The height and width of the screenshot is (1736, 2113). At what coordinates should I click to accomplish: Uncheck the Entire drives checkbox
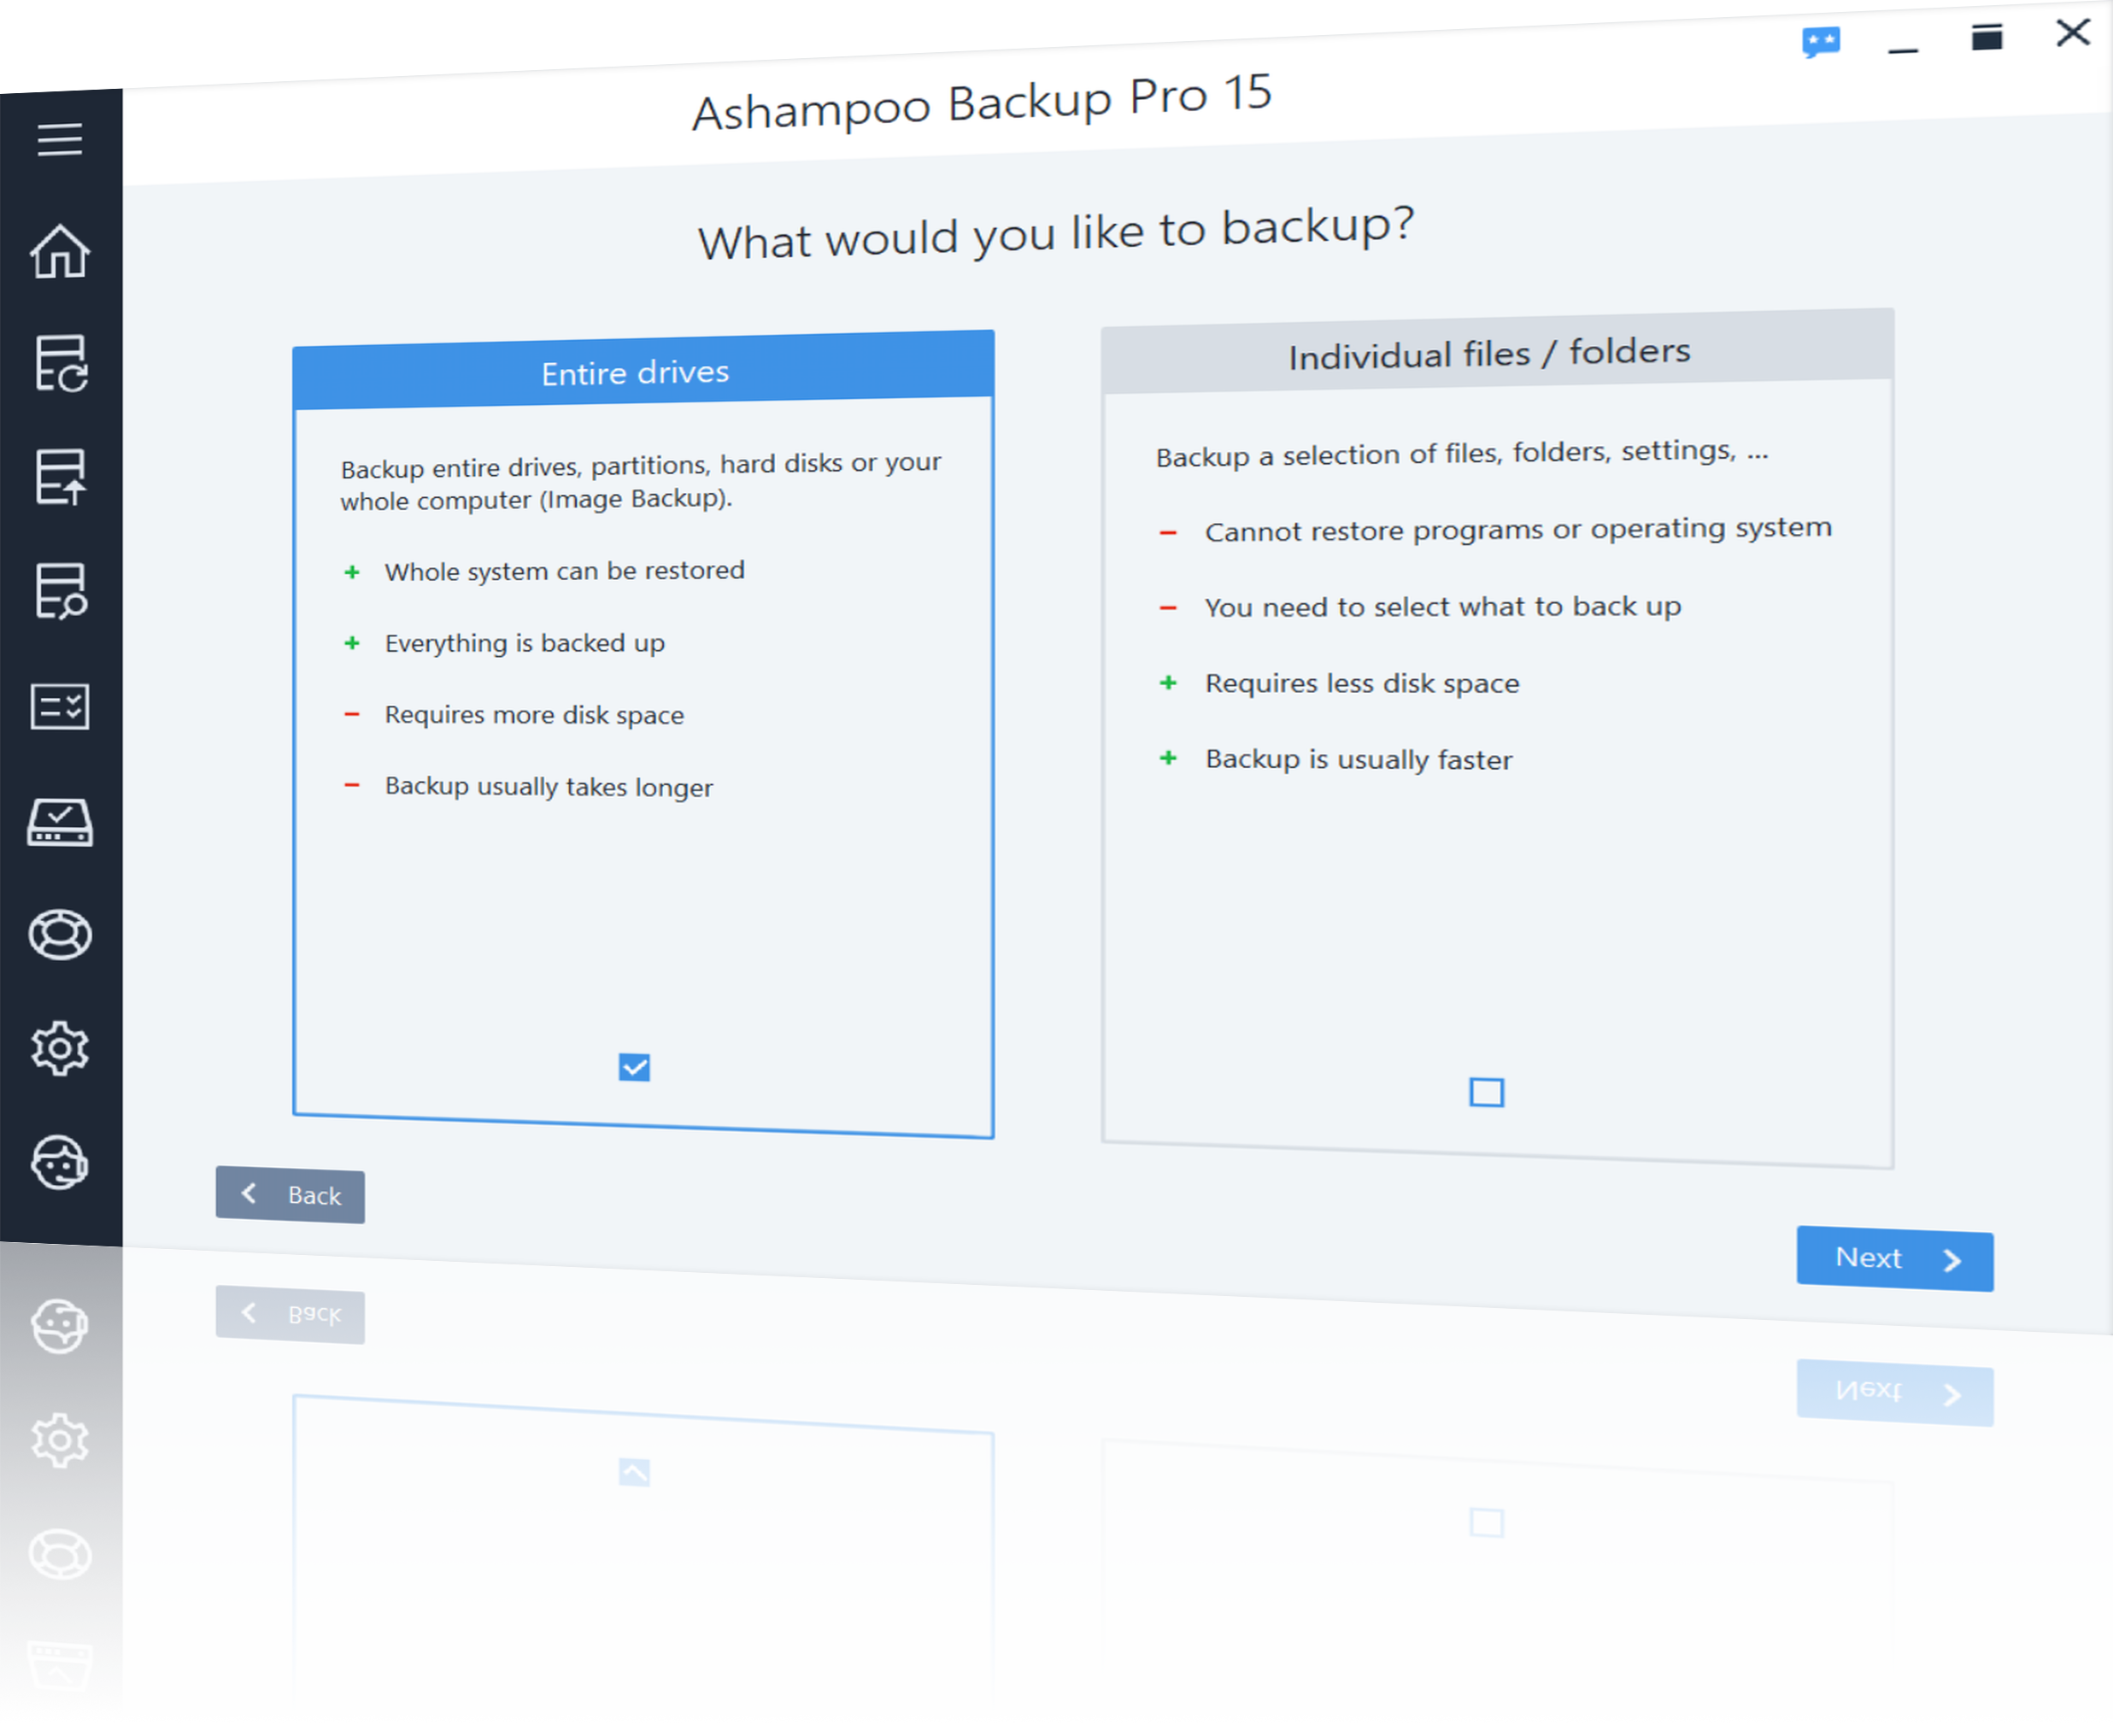click(634, 1067)
